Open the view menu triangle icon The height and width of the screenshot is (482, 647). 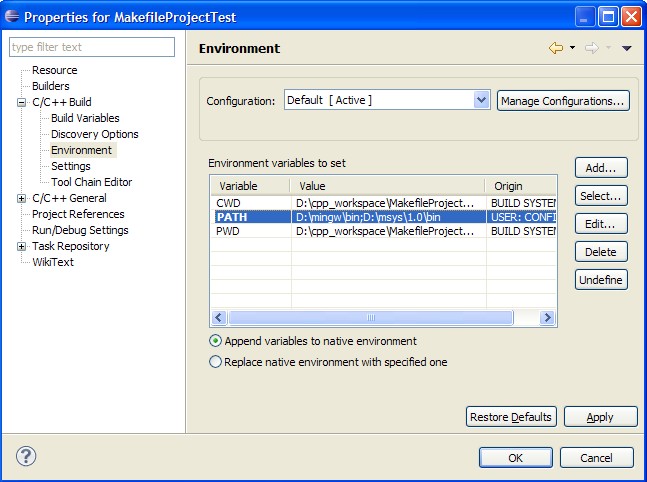pos(627,48)
